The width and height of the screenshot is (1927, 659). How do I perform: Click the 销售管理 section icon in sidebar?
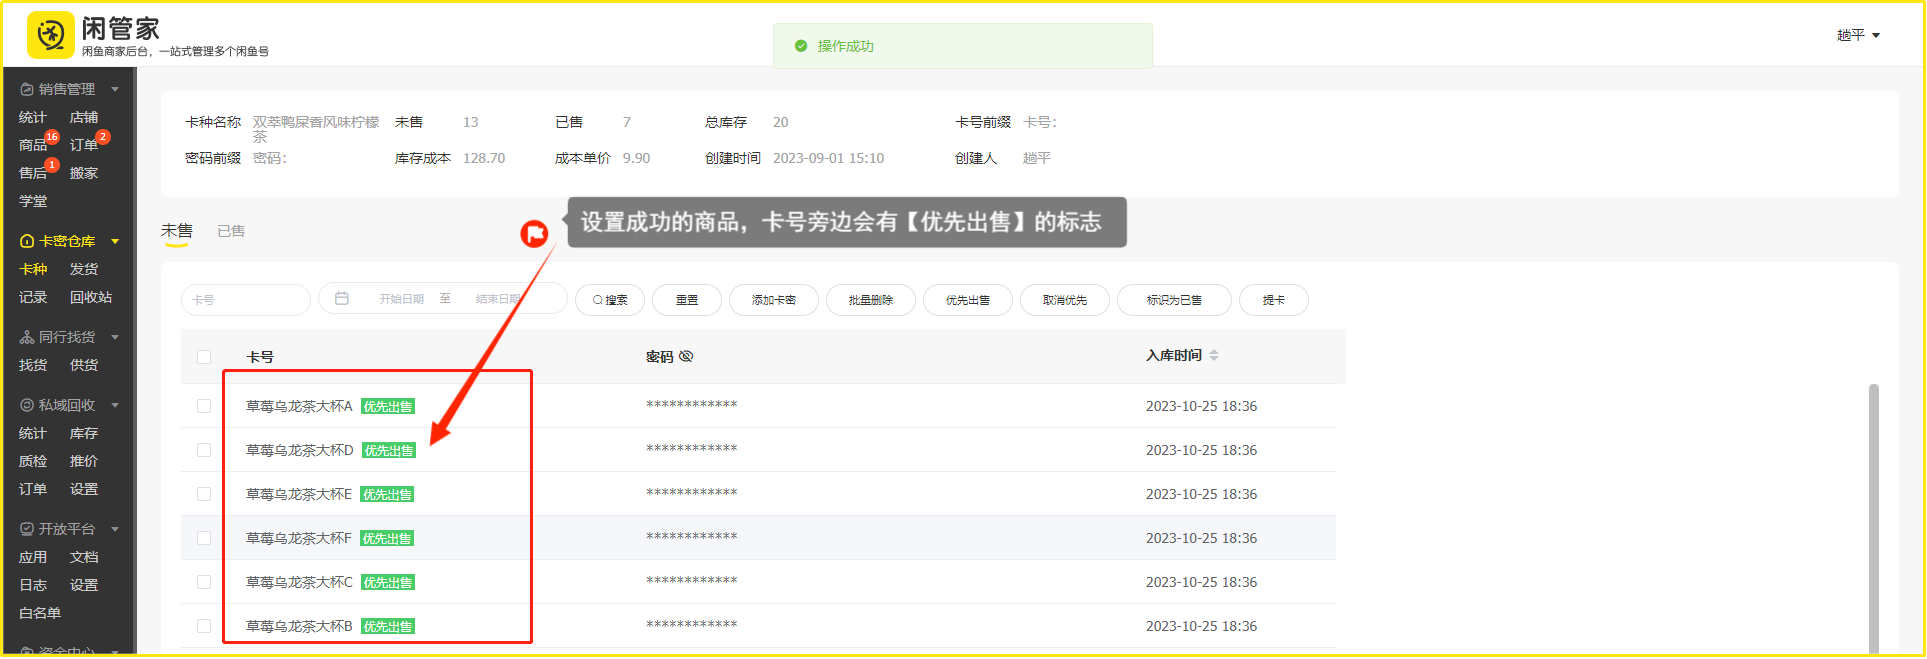(x=27, y=89)
